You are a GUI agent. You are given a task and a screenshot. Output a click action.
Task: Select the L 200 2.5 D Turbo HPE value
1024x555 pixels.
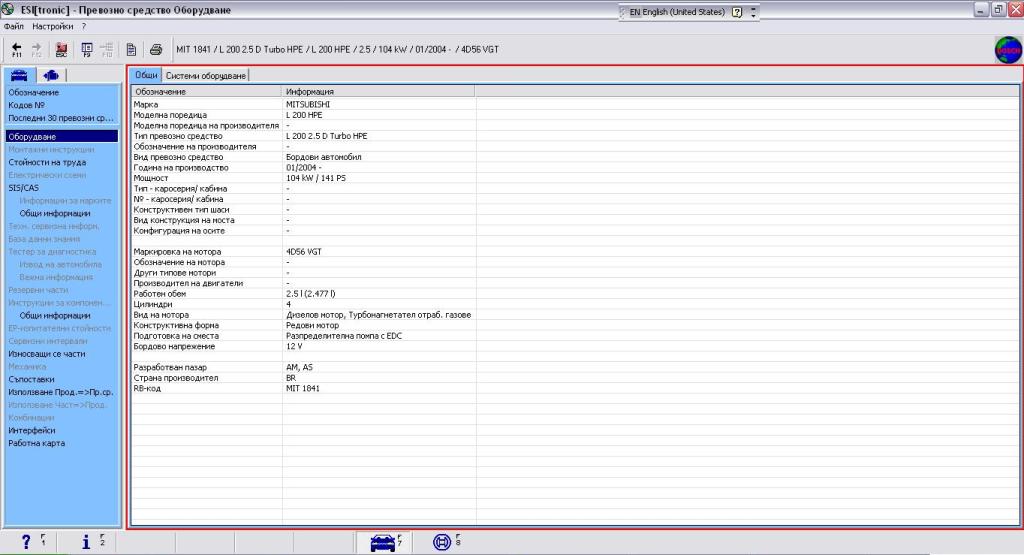pos(327,136)
